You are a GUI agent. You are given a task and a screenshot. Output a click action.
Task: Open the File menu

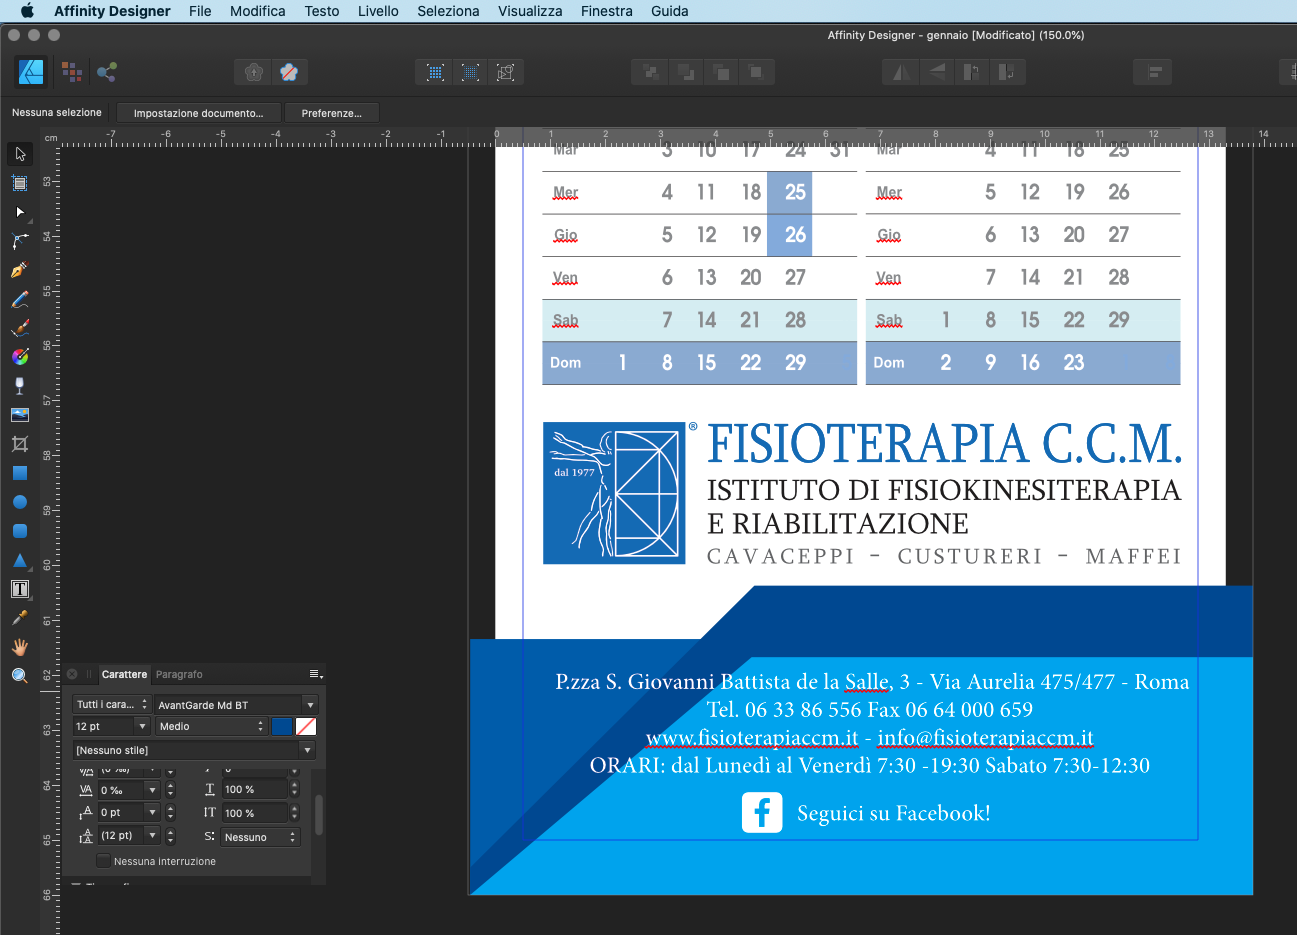pos(200,11)
